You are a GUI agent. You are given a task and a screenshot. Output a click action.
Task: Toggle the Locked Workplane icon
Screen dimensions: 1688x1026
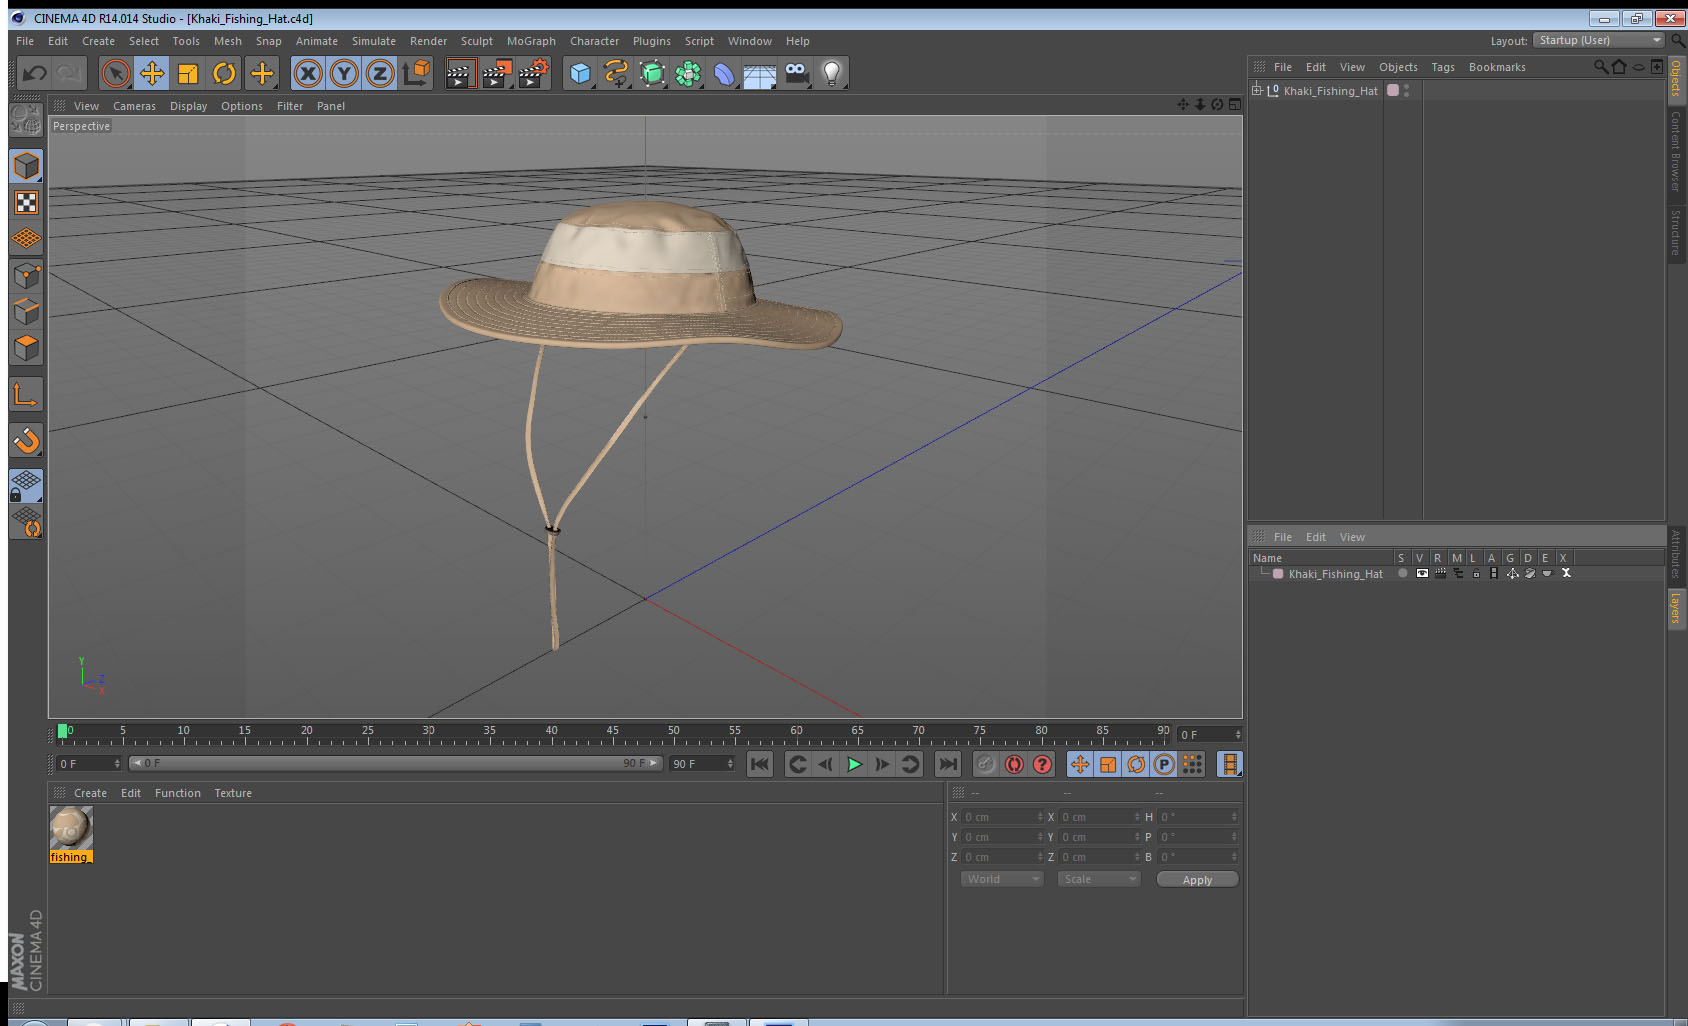(x=26, y=486)
